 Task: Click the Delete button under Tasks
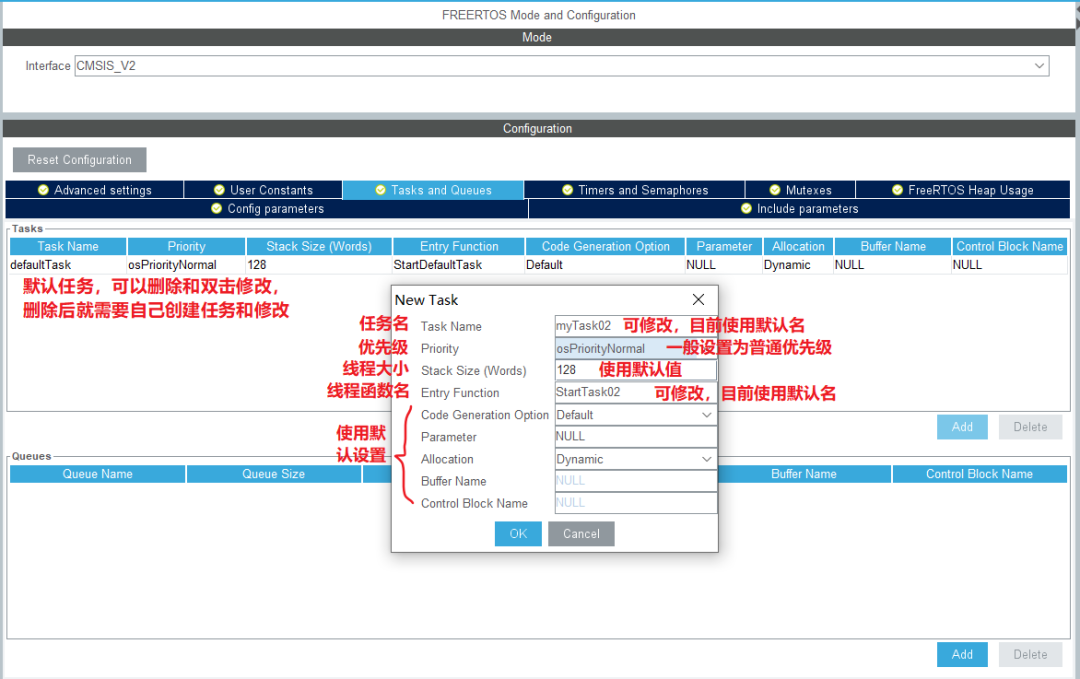(1030, 427)
